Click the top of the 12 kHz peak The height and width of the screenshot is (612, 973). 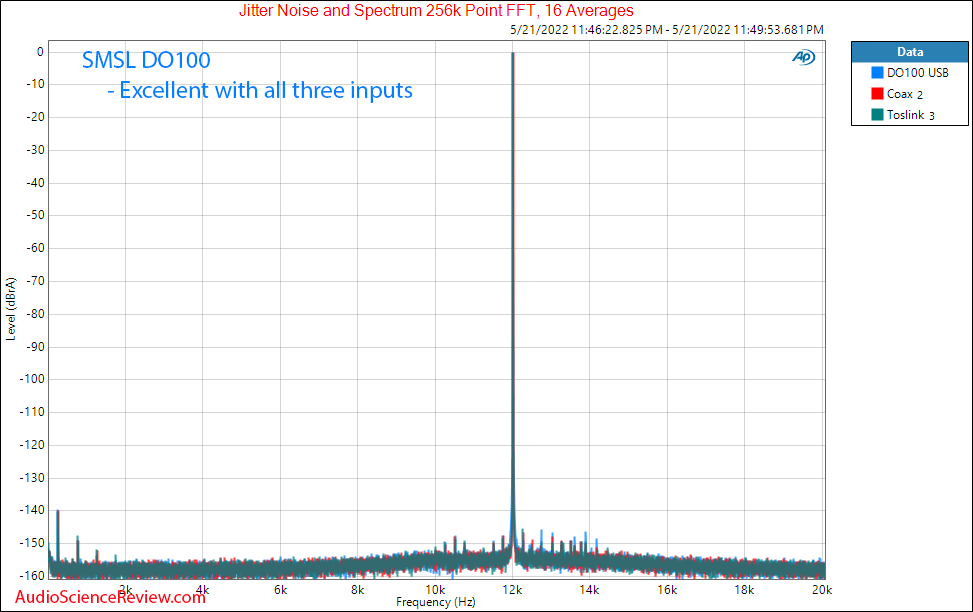[x=513, y=54]
